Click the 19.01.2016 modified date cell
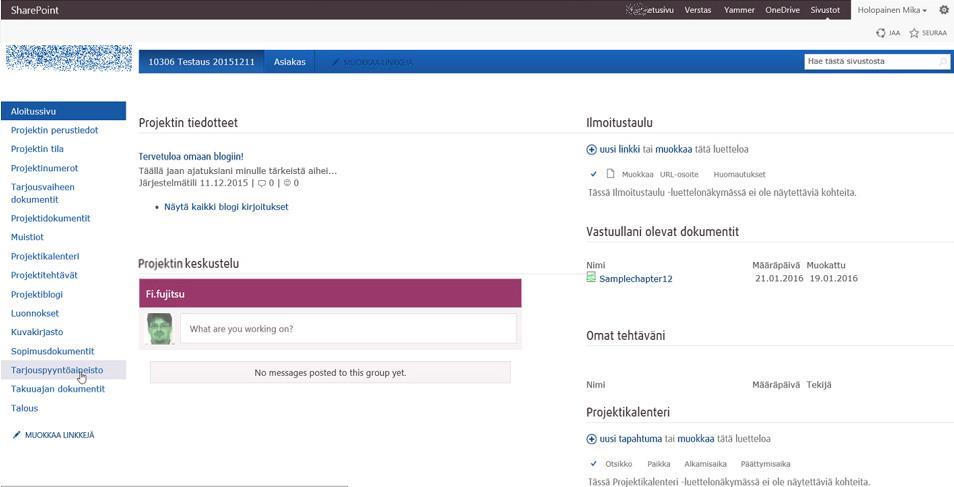Image resolution: width=954 pixels, height=487 pixels. point(833,278)
